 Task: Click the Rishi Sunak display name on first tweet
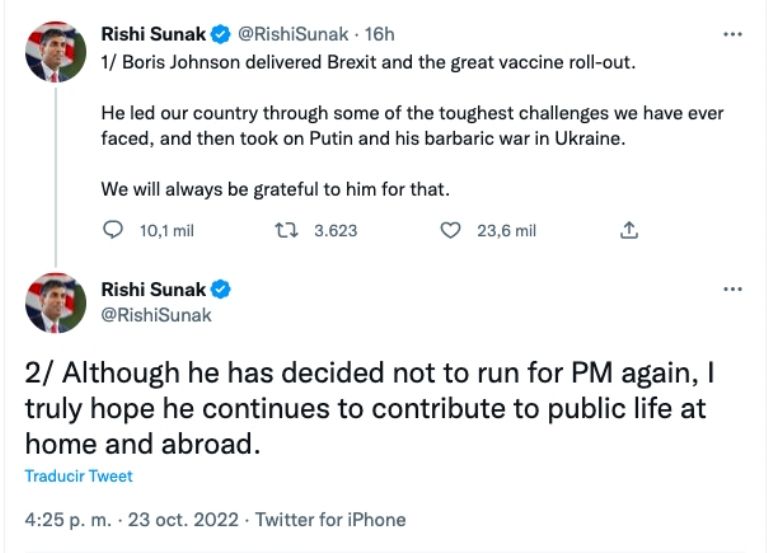click(153, 34)
